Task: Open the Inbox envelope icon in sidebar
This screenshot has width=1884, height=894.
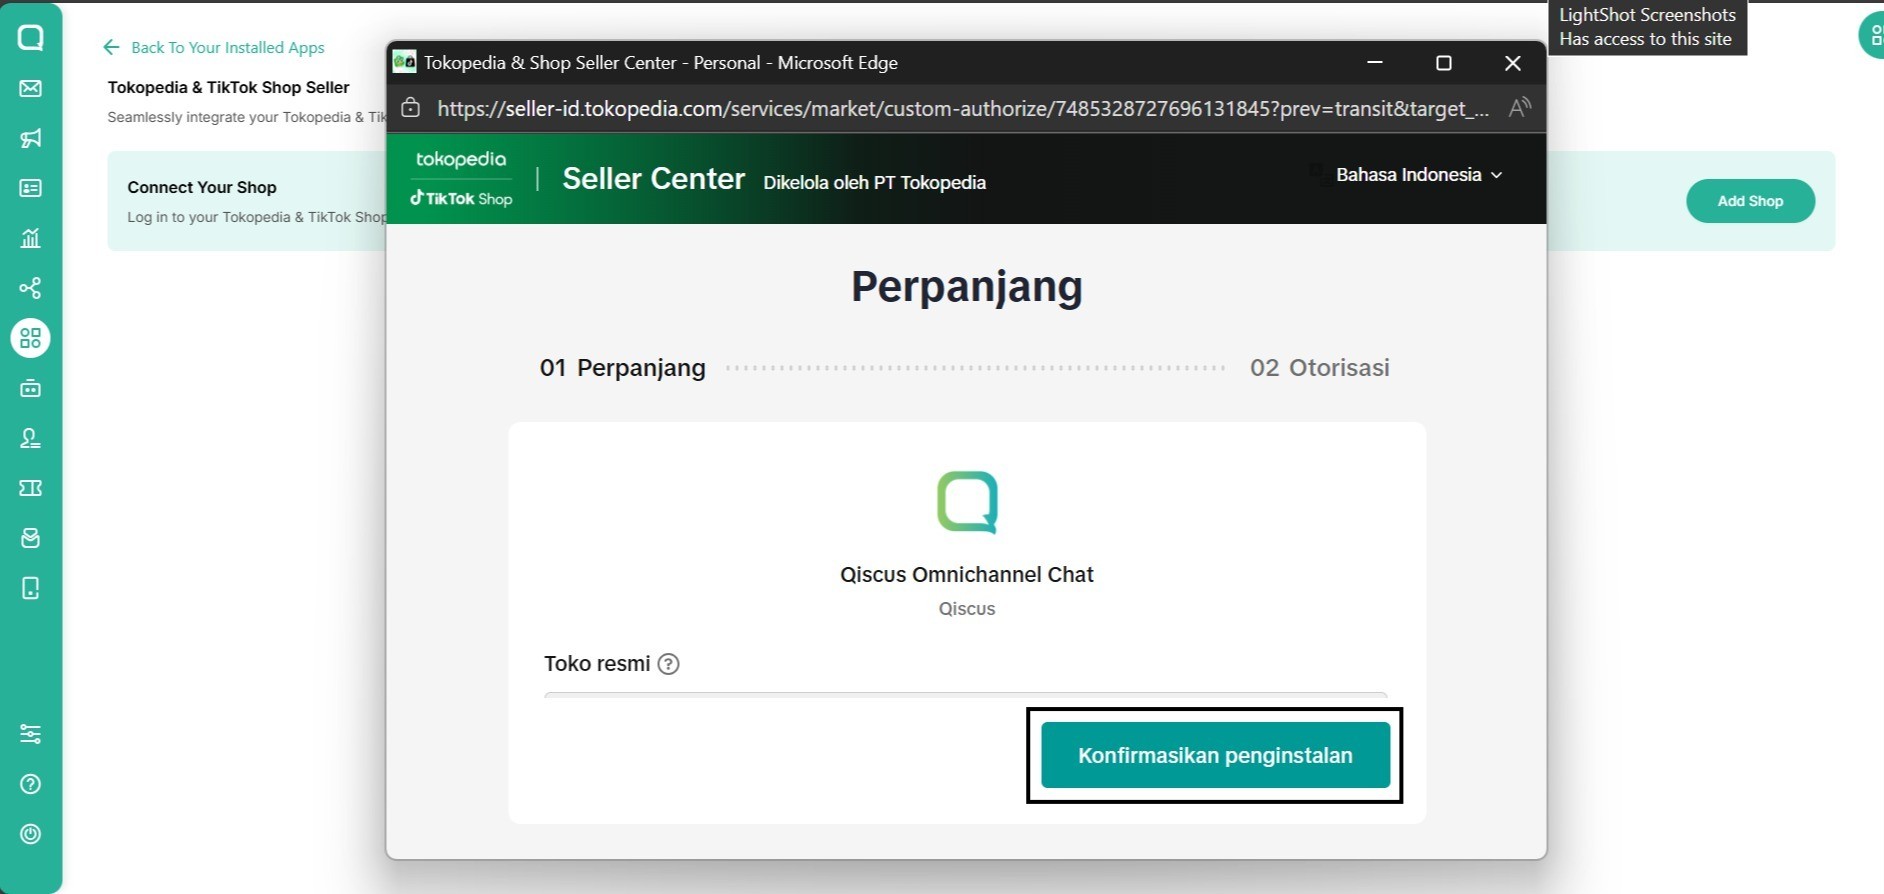Action: [x=31, y=88]
